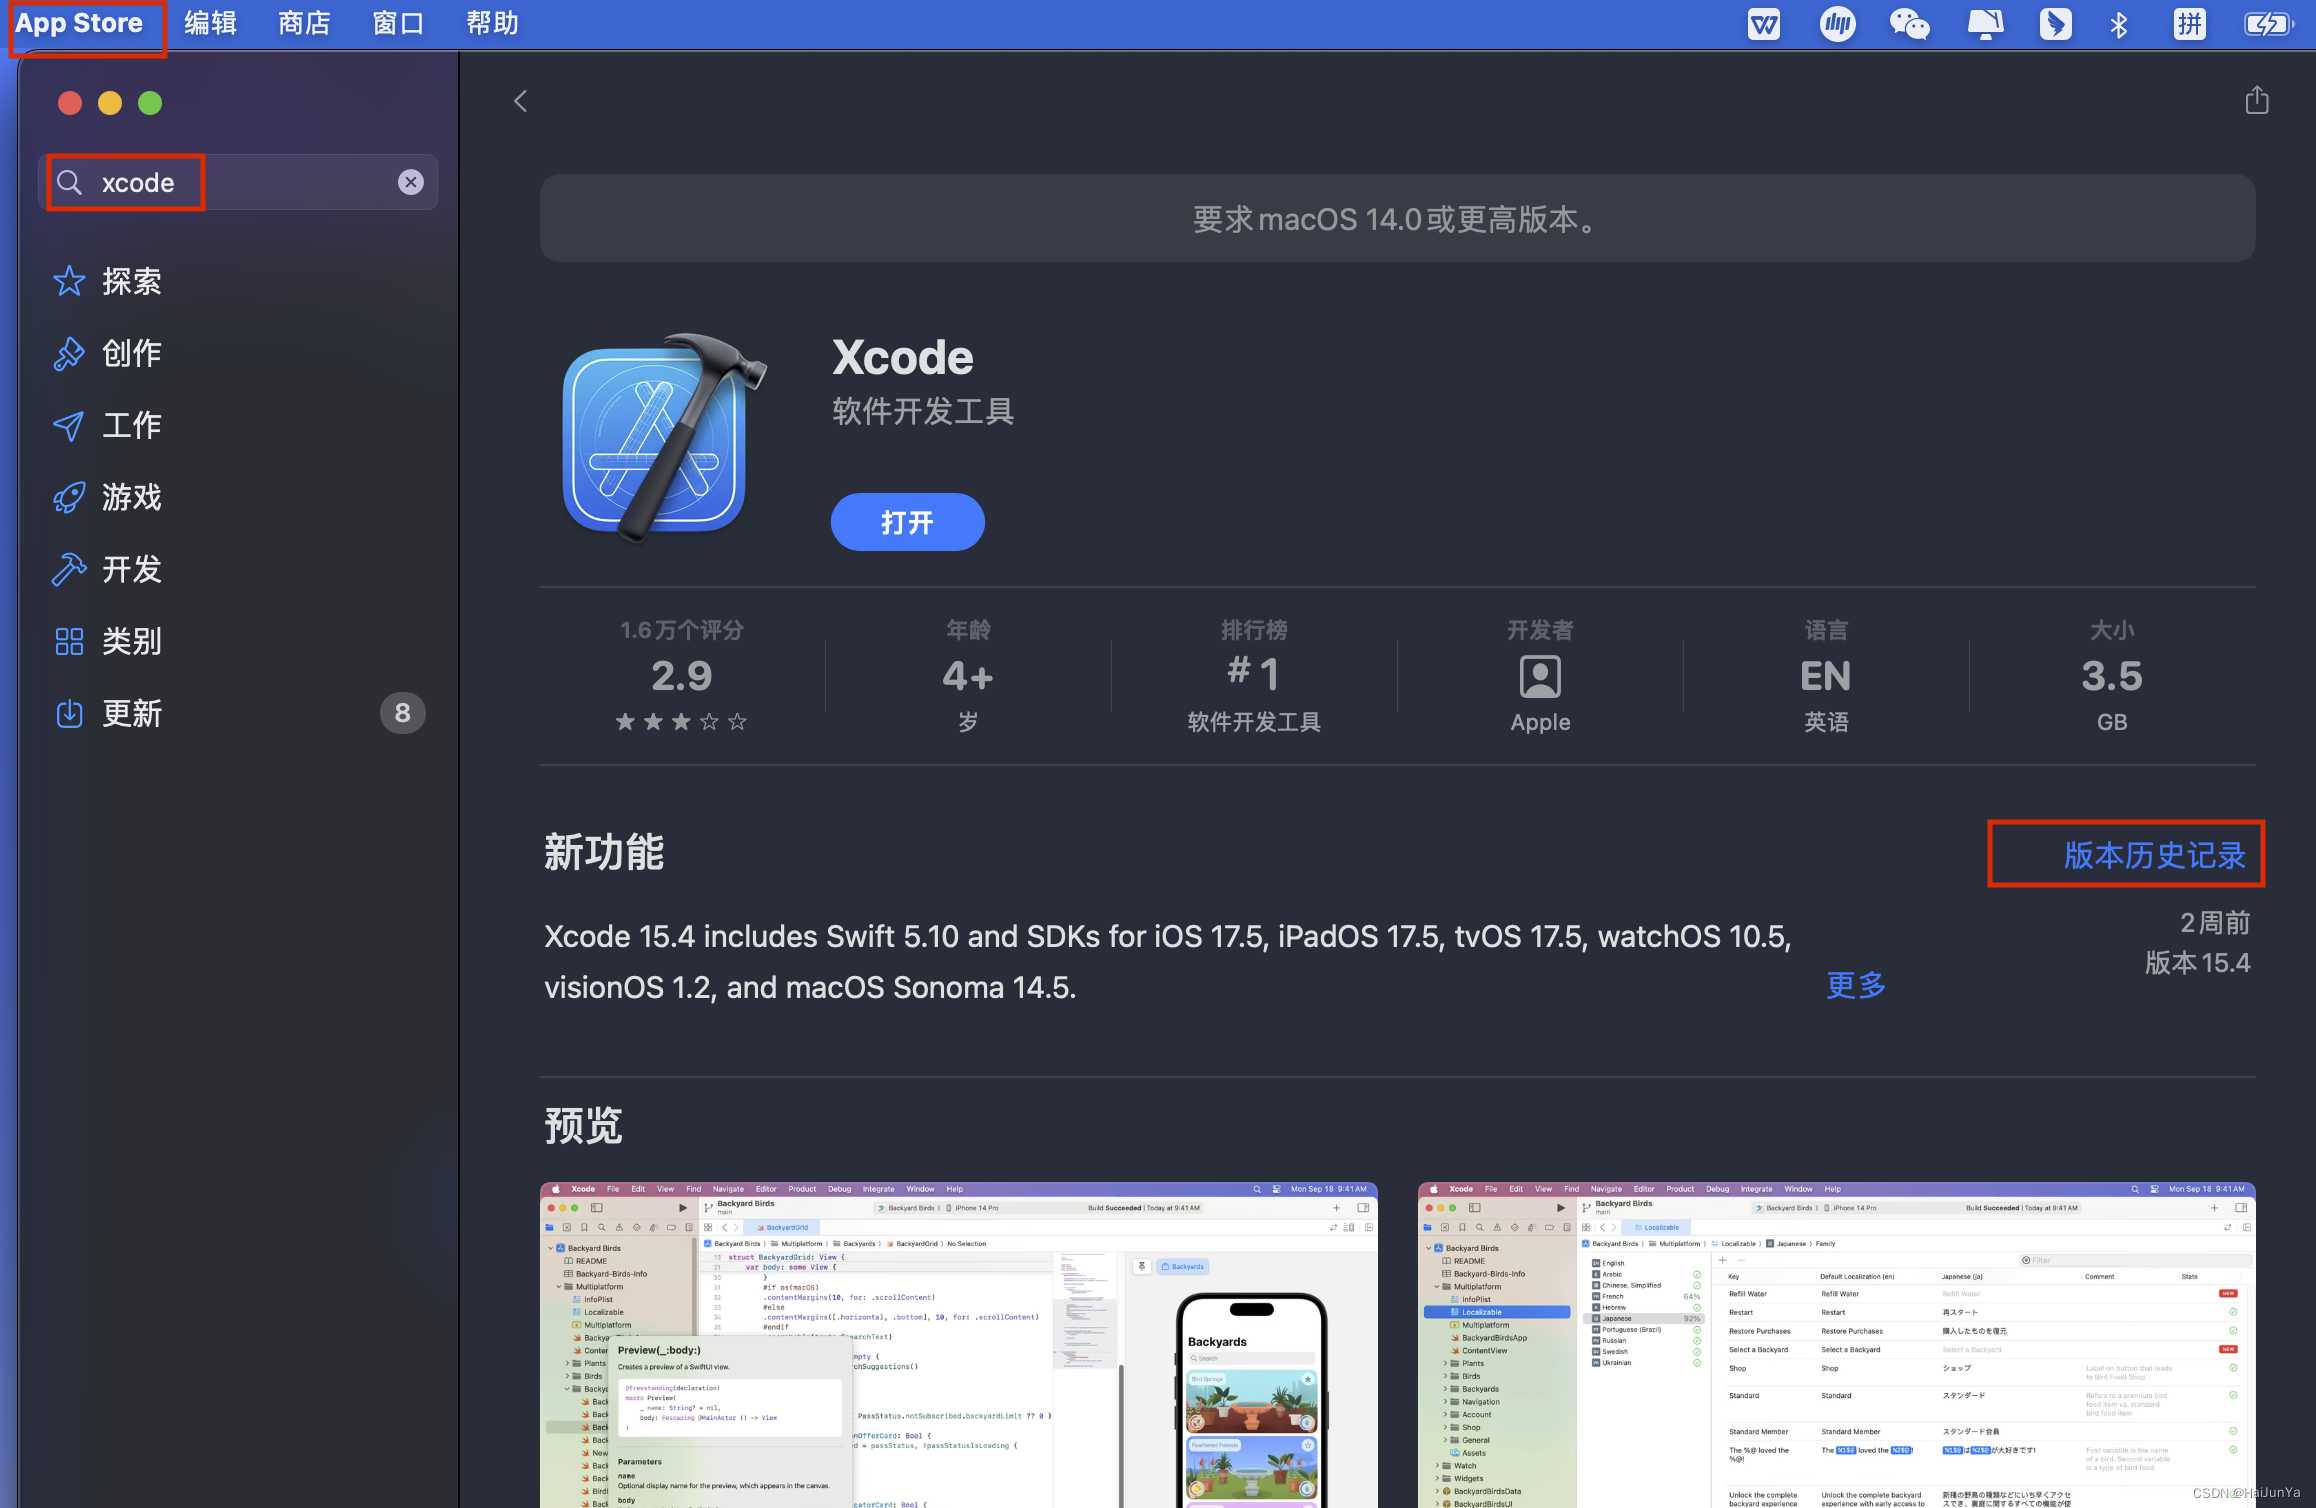Click the macOS 14.0 requirement banner
Image resolution: width=2316 pixels, height=1508 pixels.
click(x=1397, y=218)
